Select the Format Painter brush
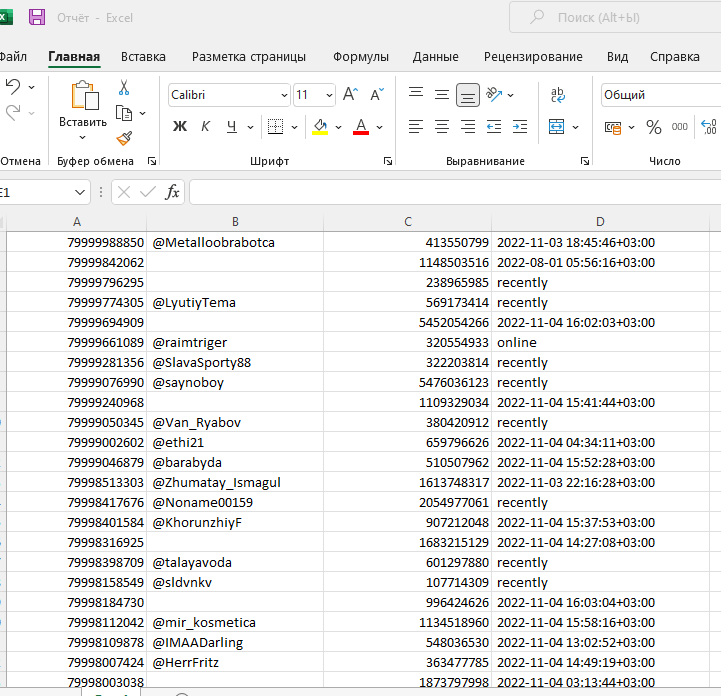 [x=124, y=138]
